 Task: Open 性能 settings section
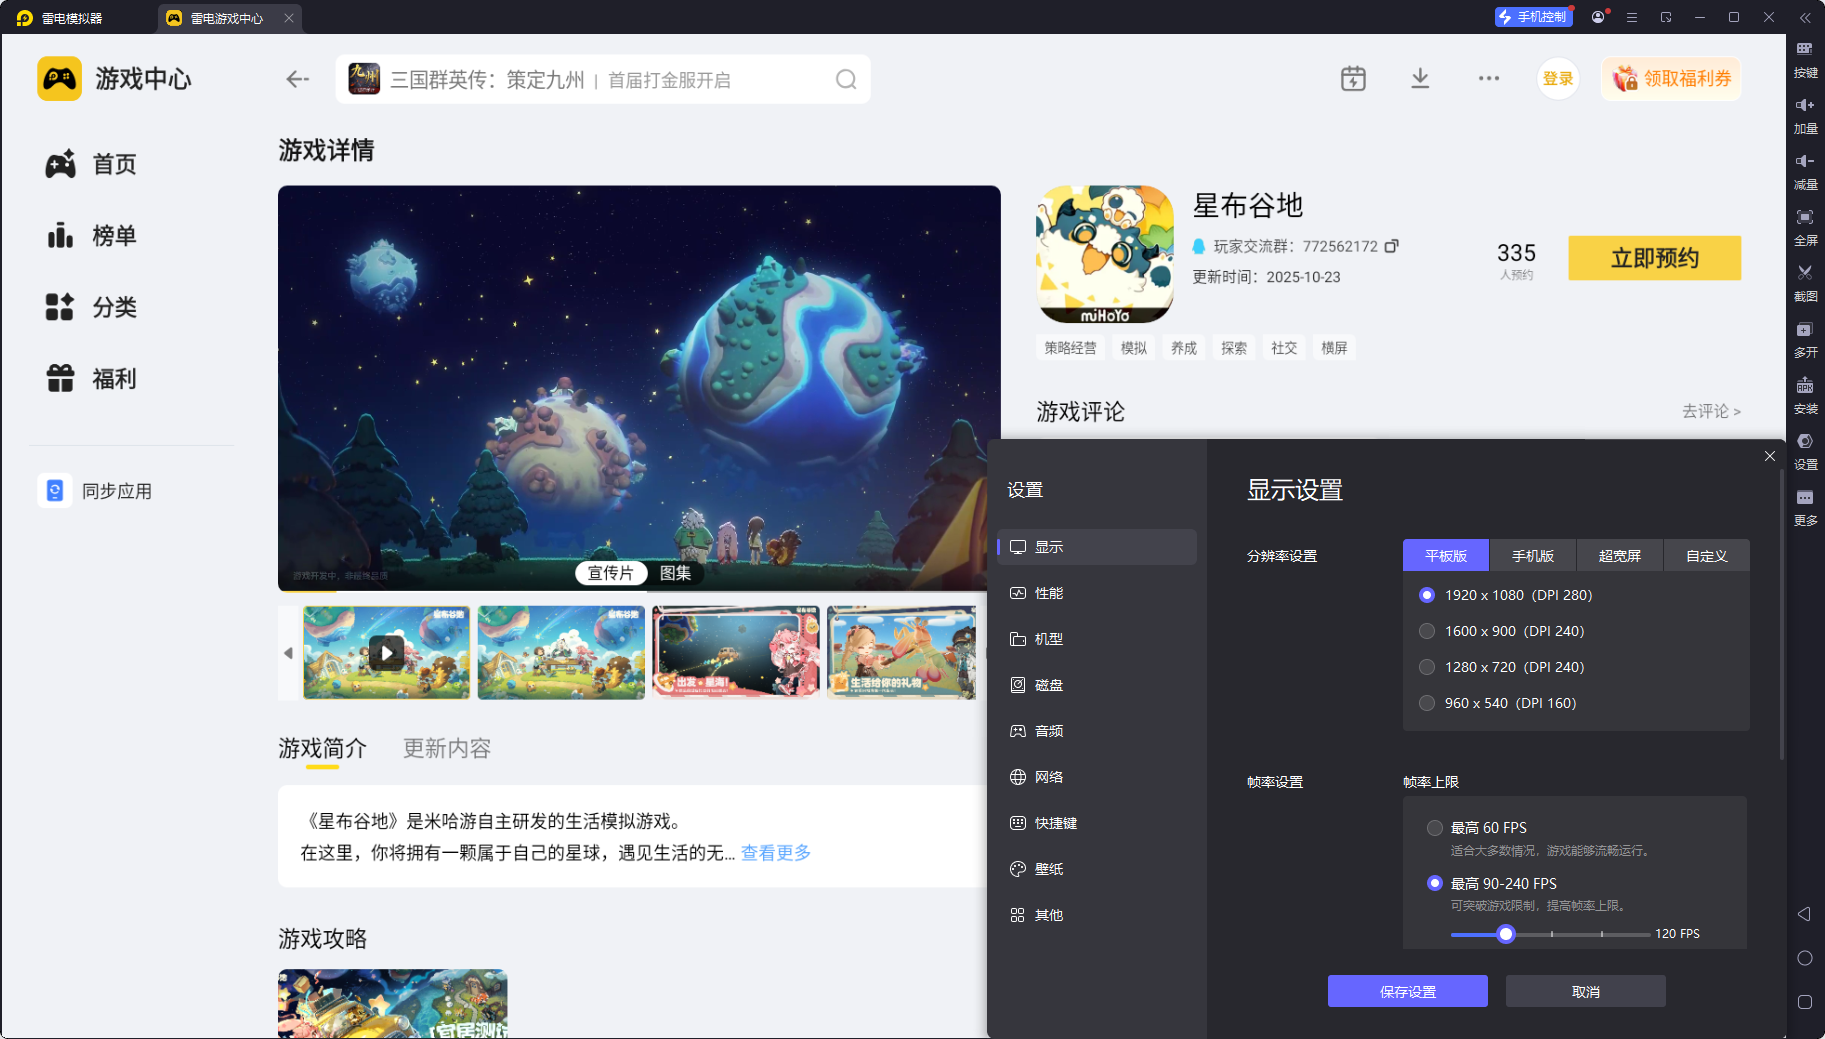(x=1097, y=593)
